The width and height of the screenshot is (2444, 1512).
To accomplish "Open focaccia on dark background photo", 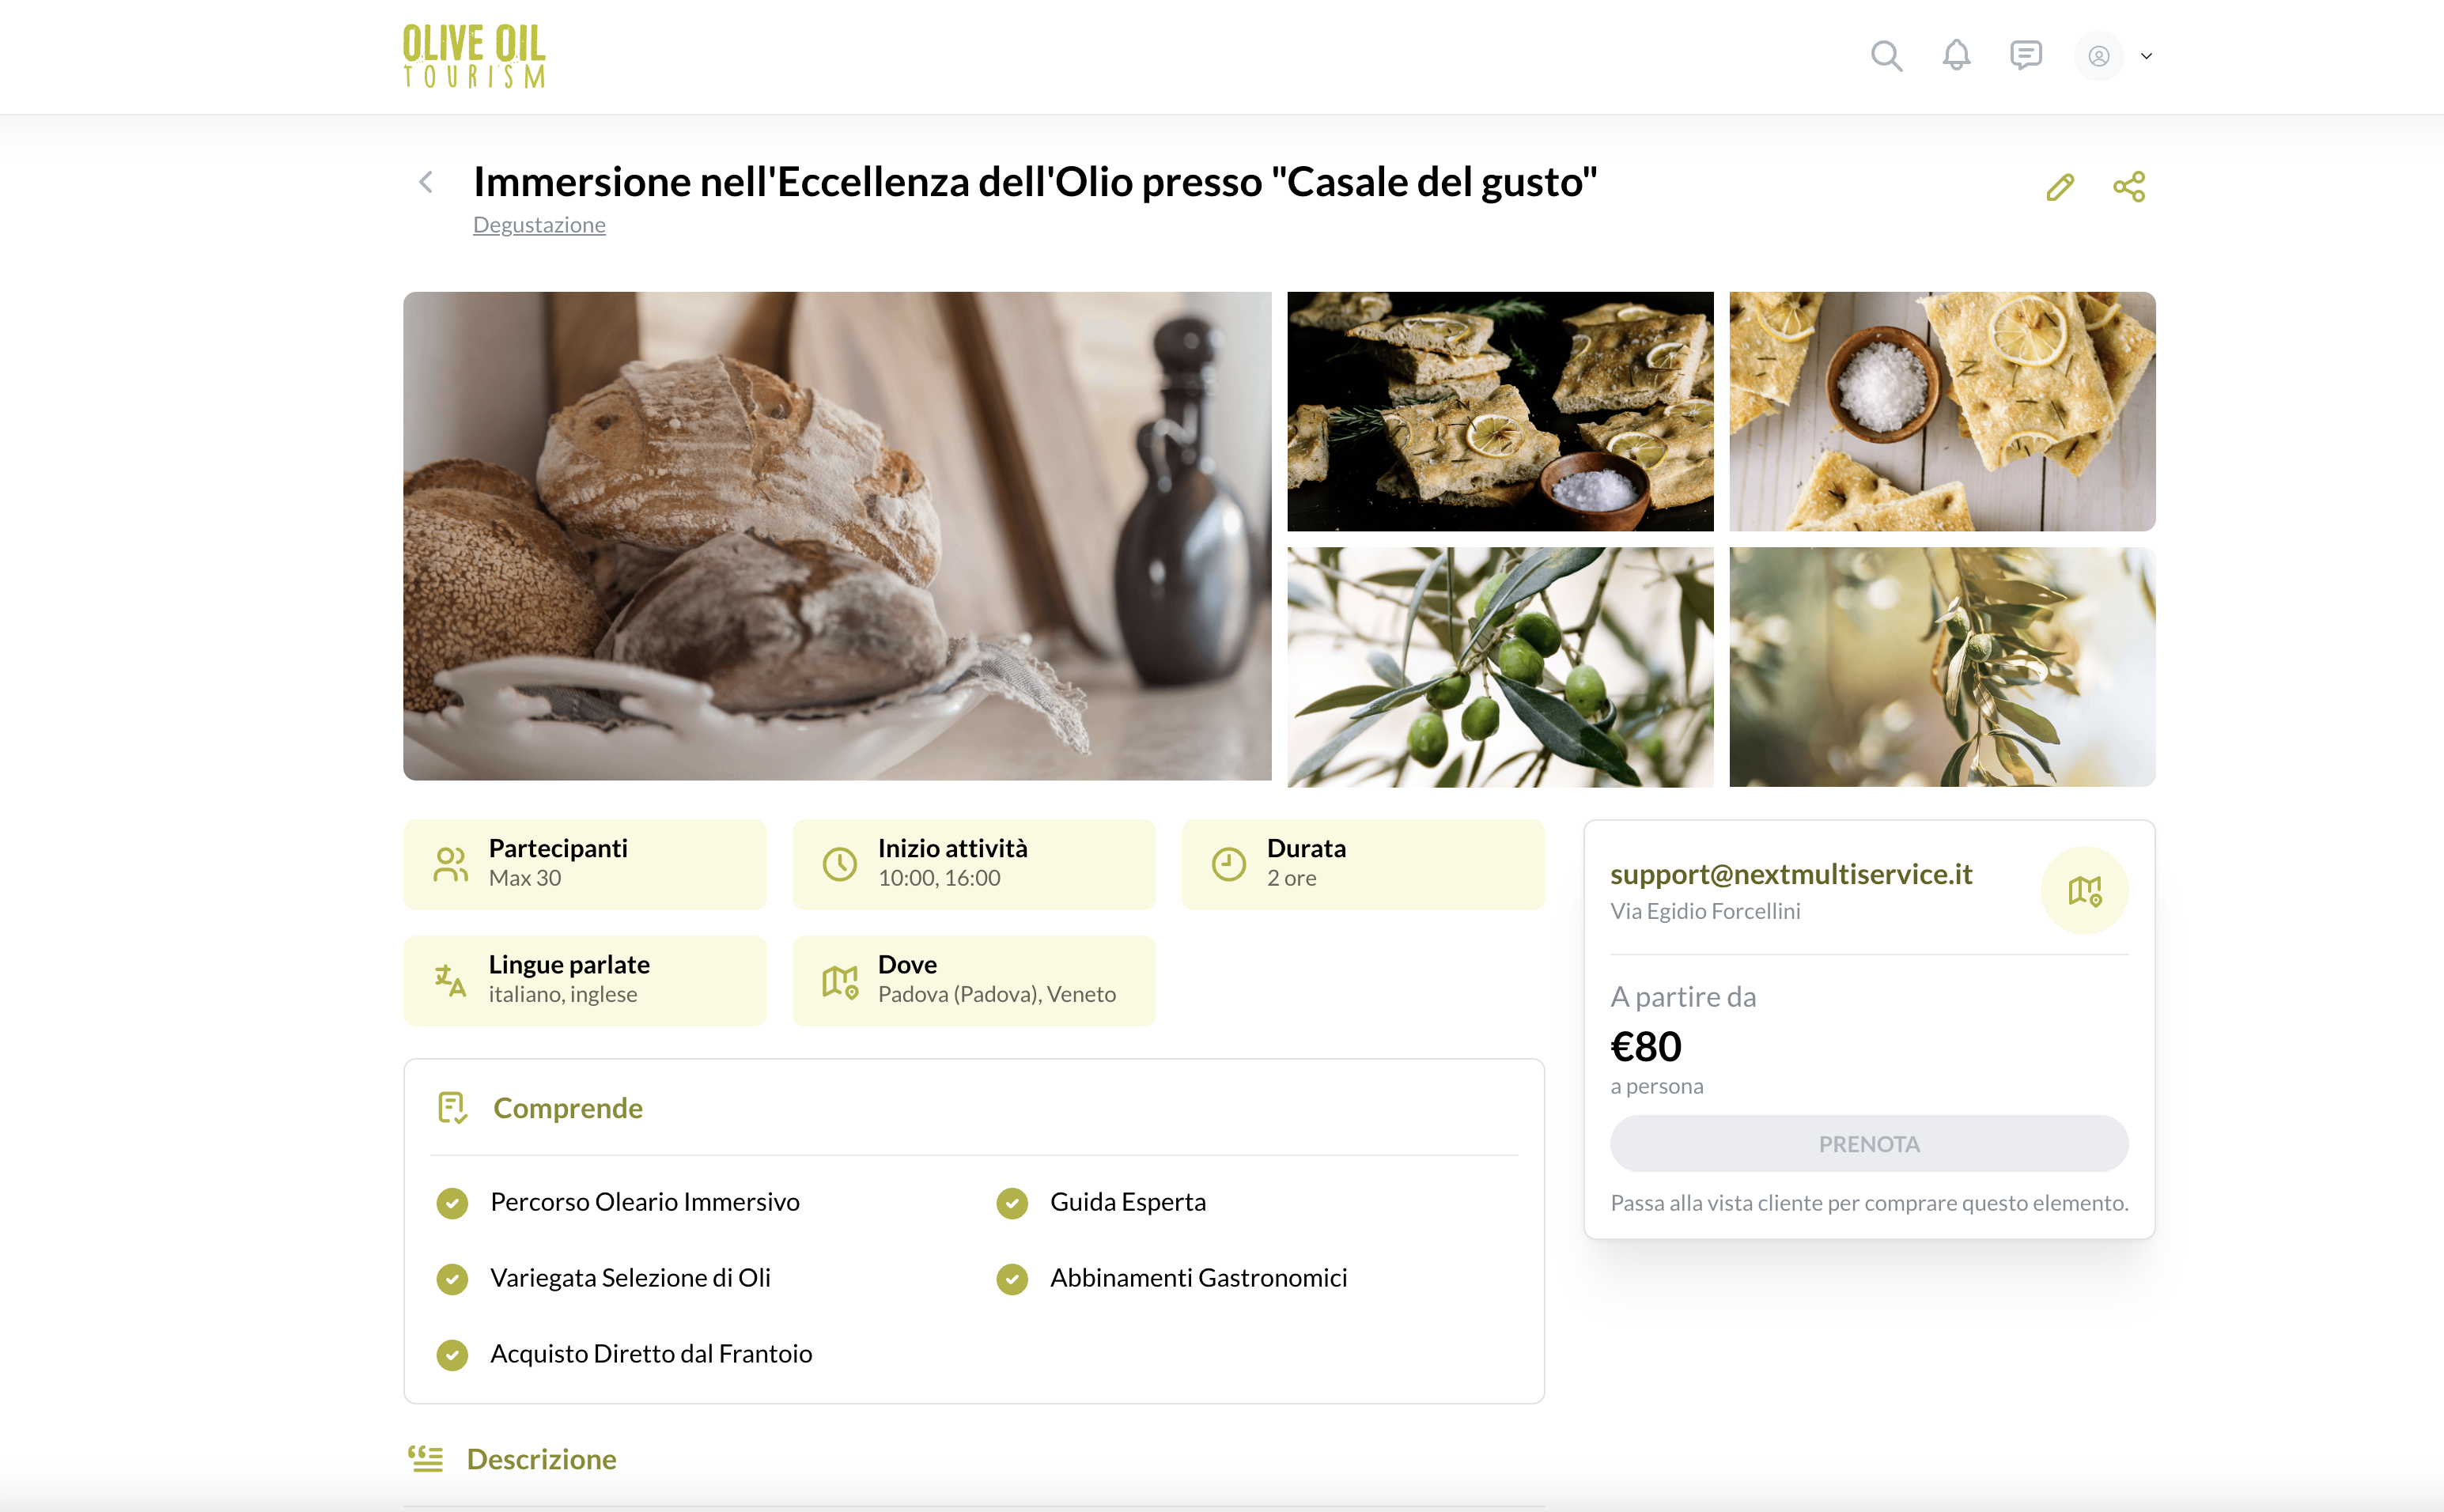I will [1500, 411].
